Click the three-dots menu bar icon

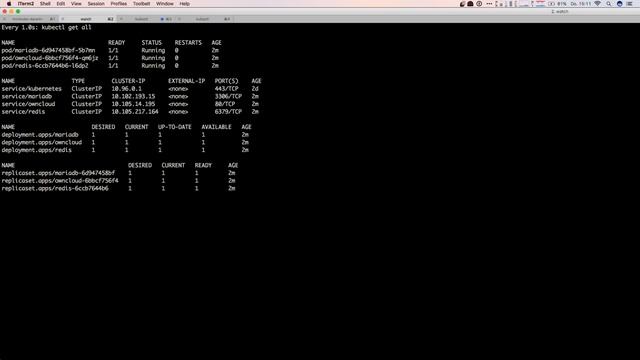(x=489, y=4)
